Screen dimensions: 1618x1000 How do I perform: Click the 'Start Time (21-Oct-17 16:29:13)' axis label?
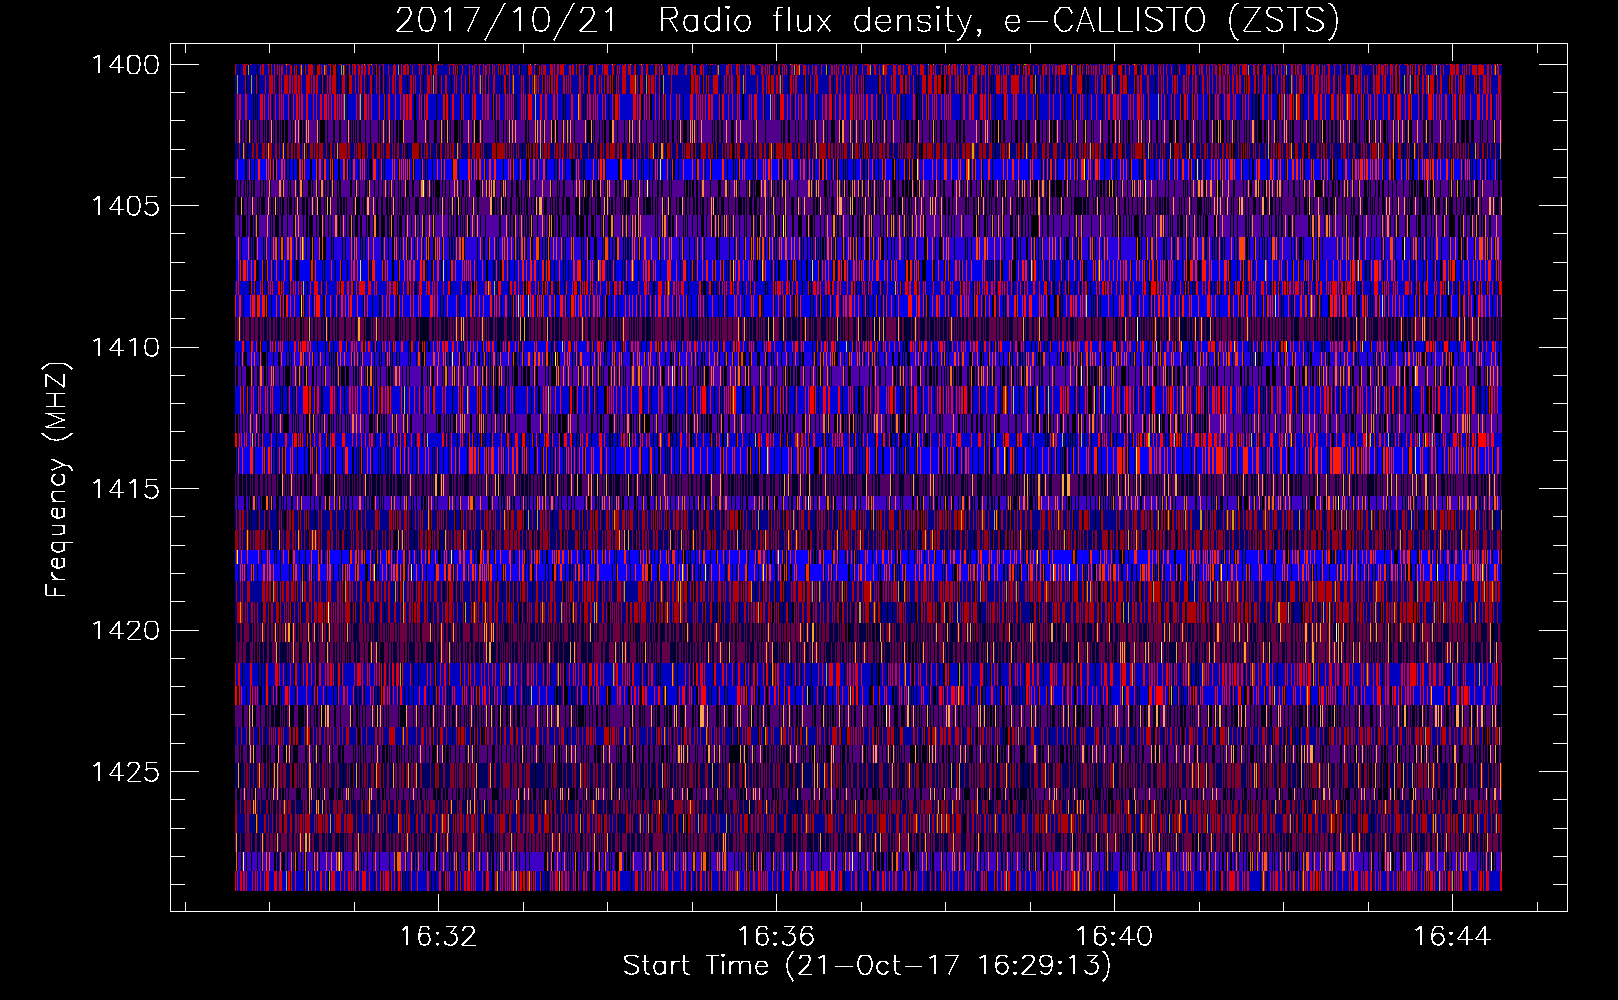867,966
